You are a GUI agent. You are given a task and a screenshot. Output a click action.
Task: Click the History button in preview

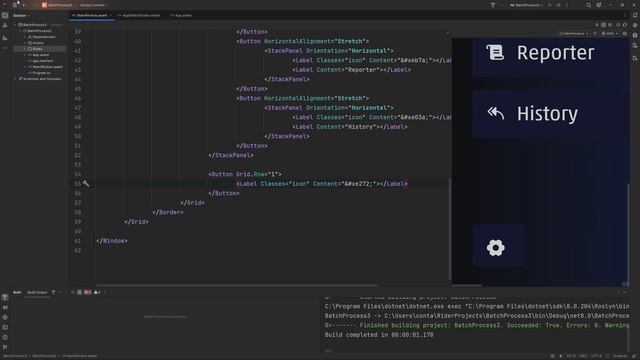pos(550,114)
